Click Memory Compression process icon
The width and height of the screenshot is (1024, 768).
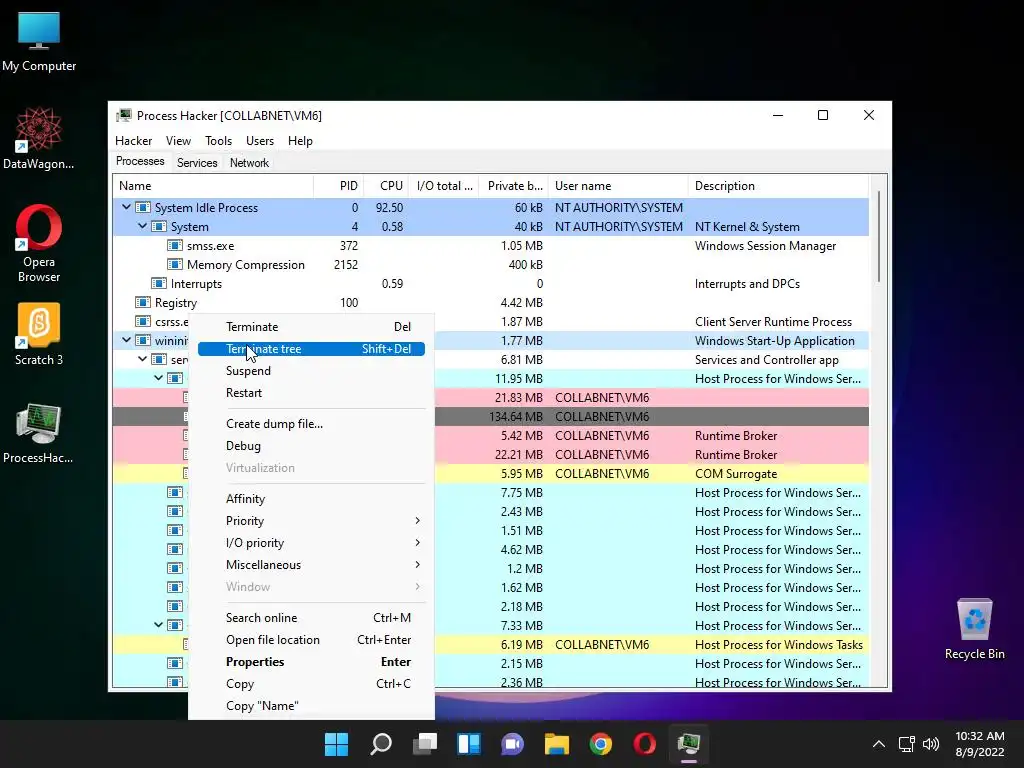[x=174, y=264]
